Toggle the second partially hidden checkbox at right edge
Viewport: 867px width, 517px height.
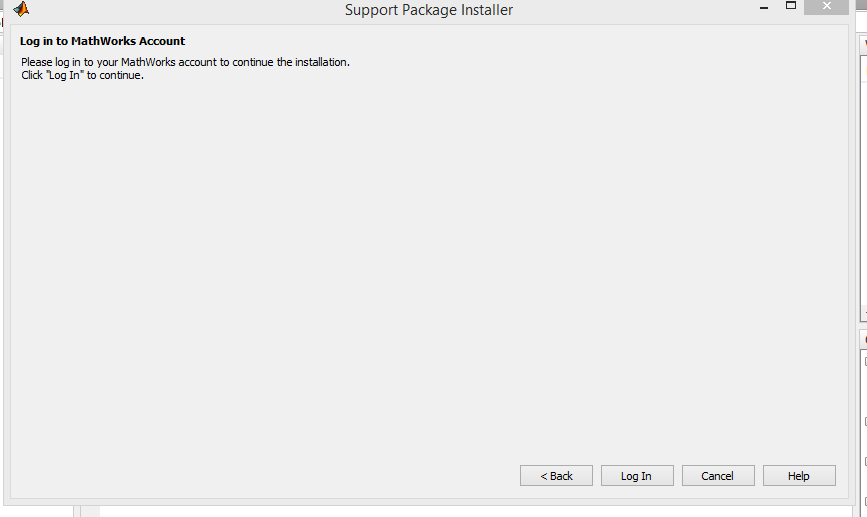click(865, 422)
